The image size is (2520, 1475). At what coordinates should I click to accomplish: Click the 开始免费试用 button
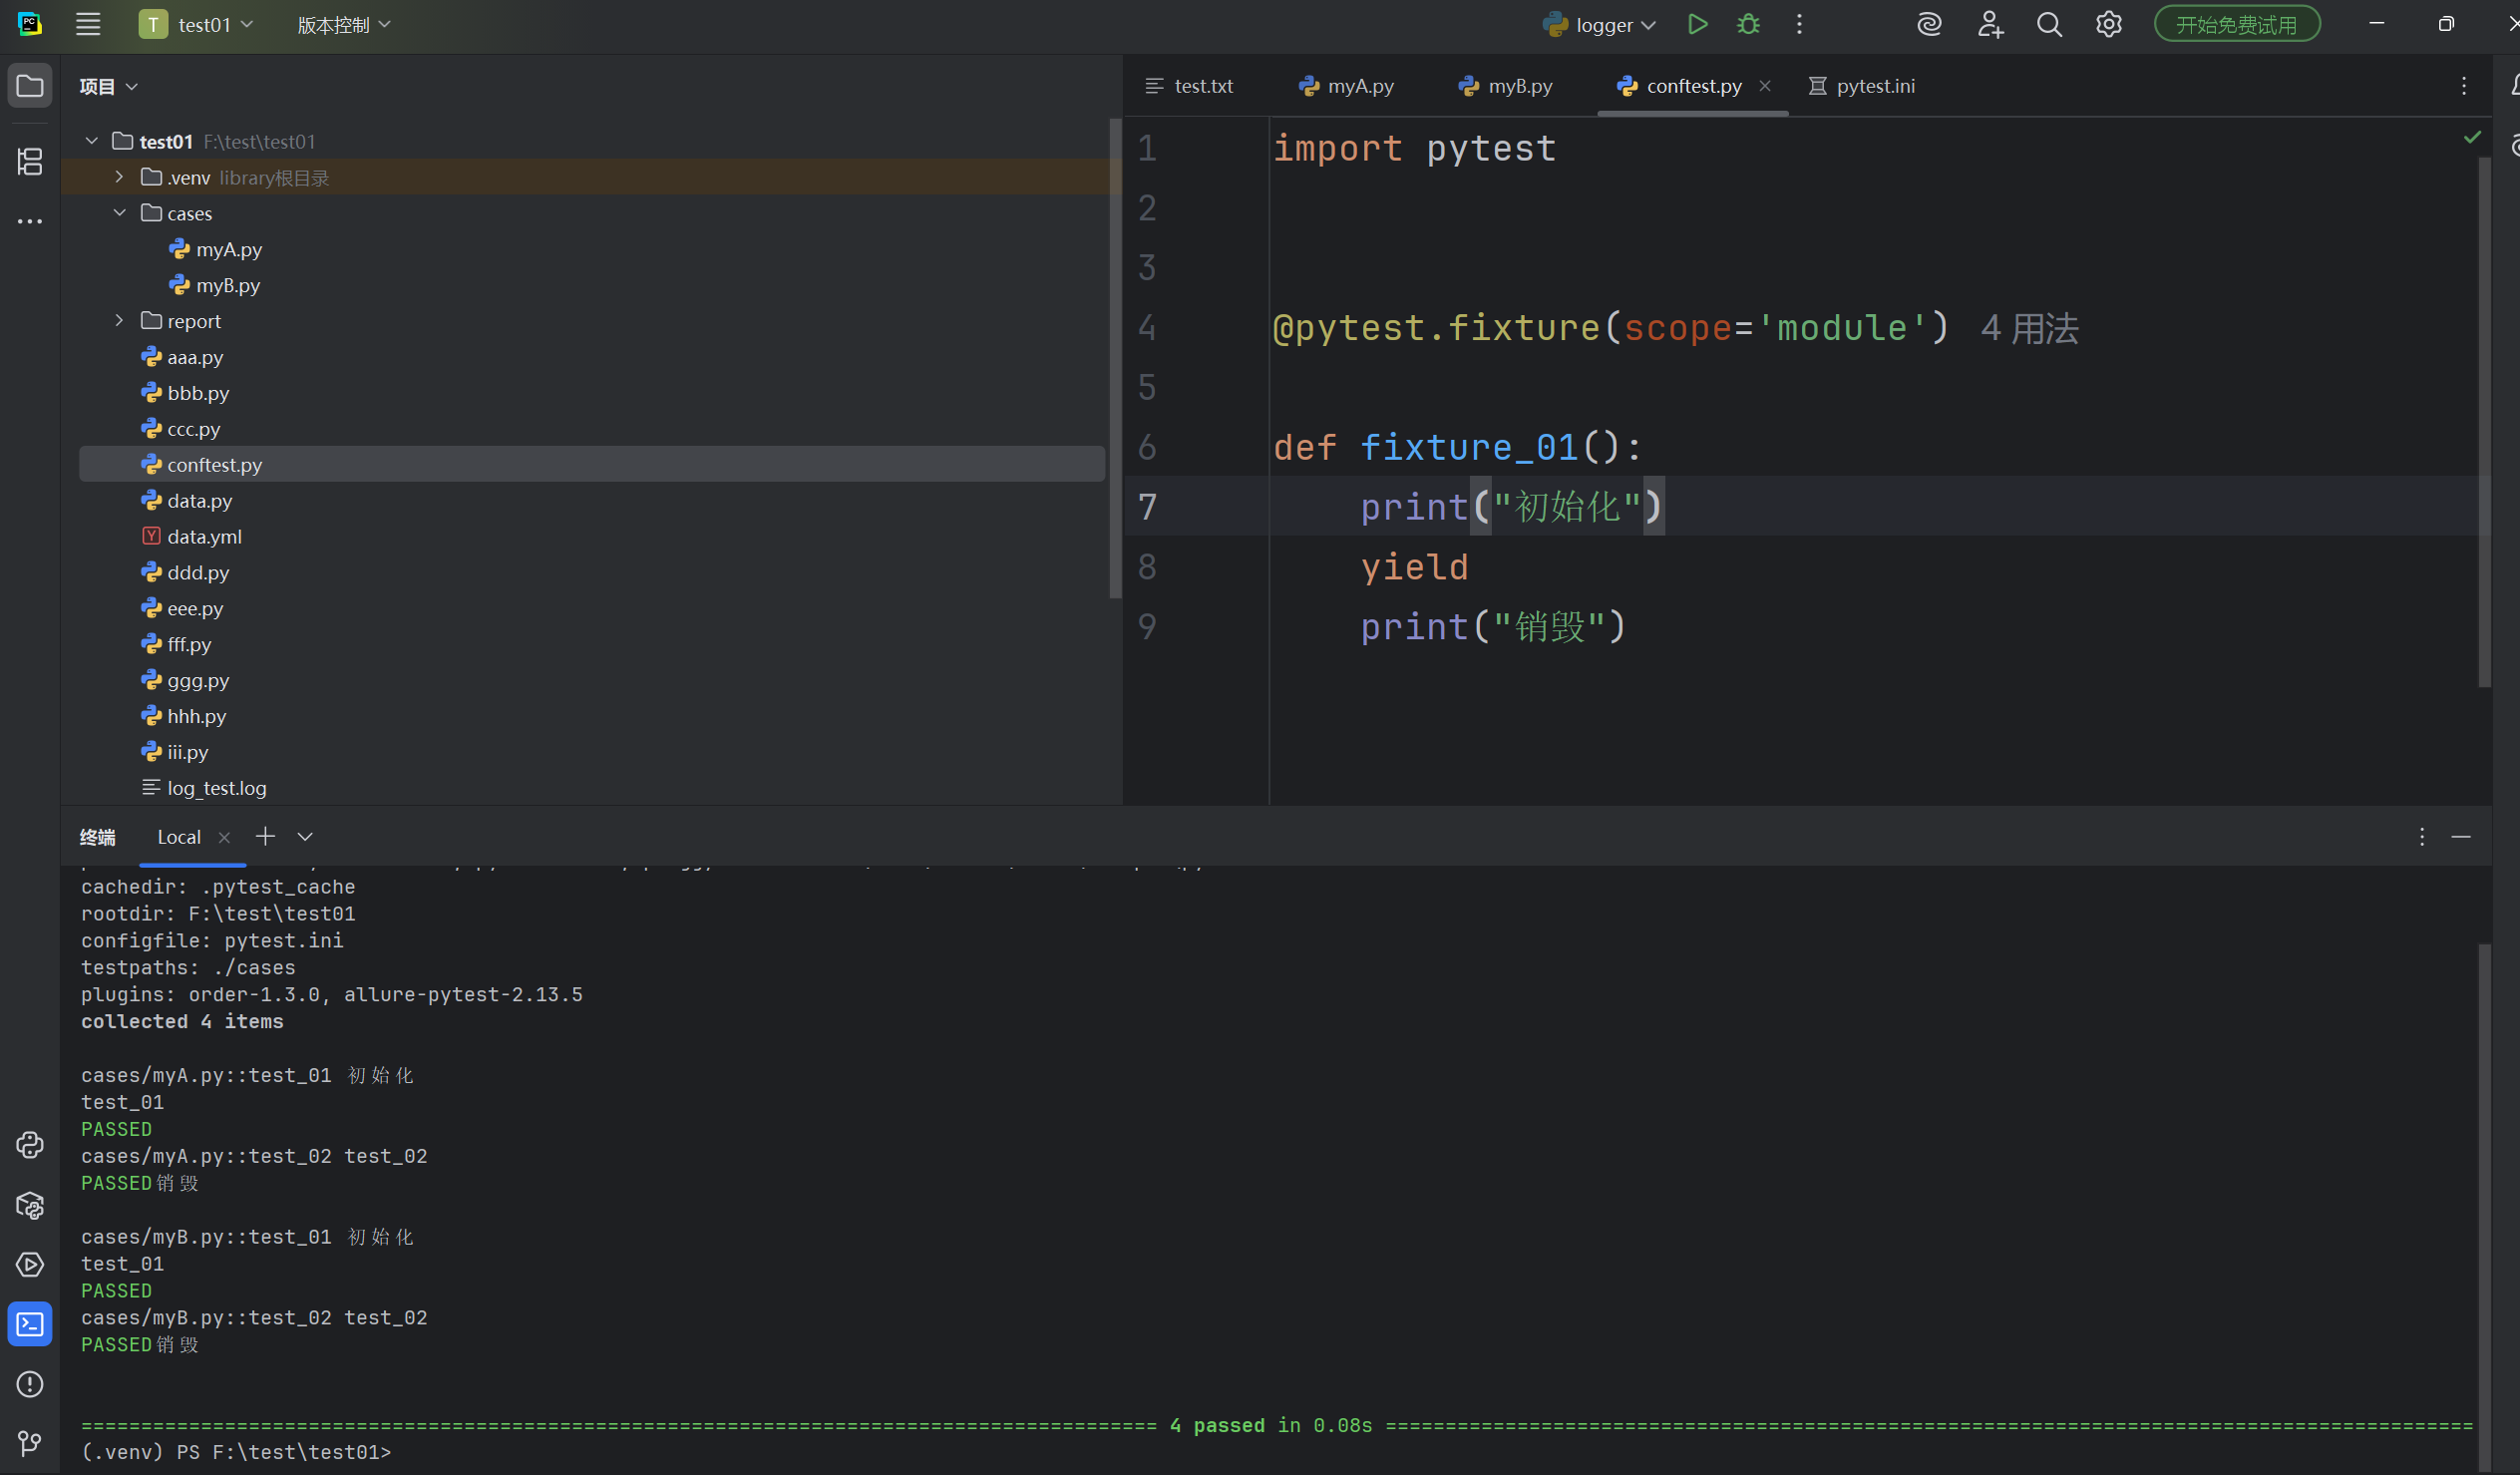pyautogui.click(x=2236, y=24)
